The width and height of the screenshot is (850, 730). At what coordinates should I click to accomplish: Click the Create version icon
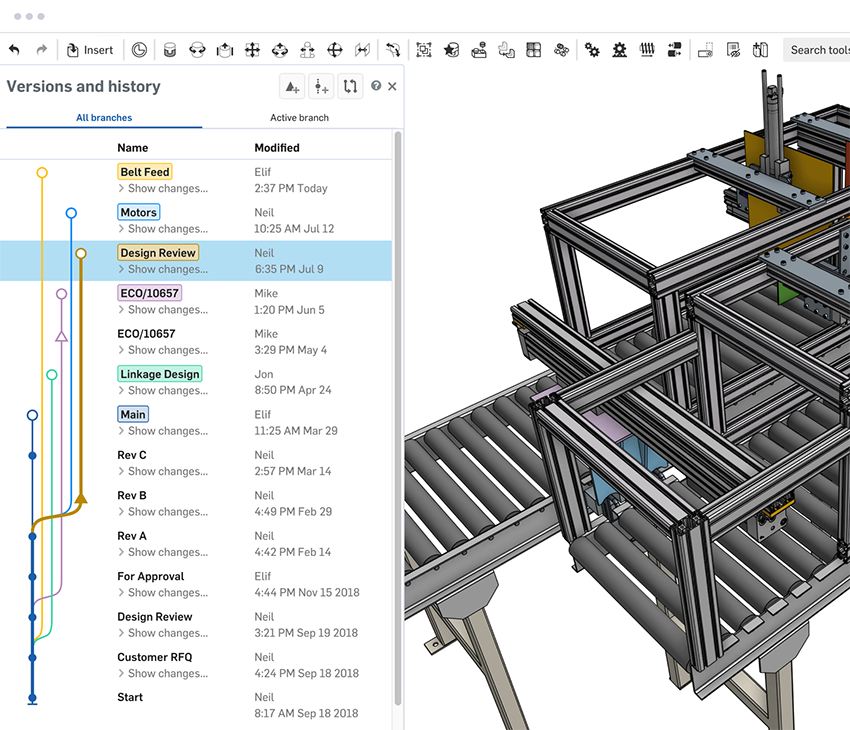click(292, 87)
